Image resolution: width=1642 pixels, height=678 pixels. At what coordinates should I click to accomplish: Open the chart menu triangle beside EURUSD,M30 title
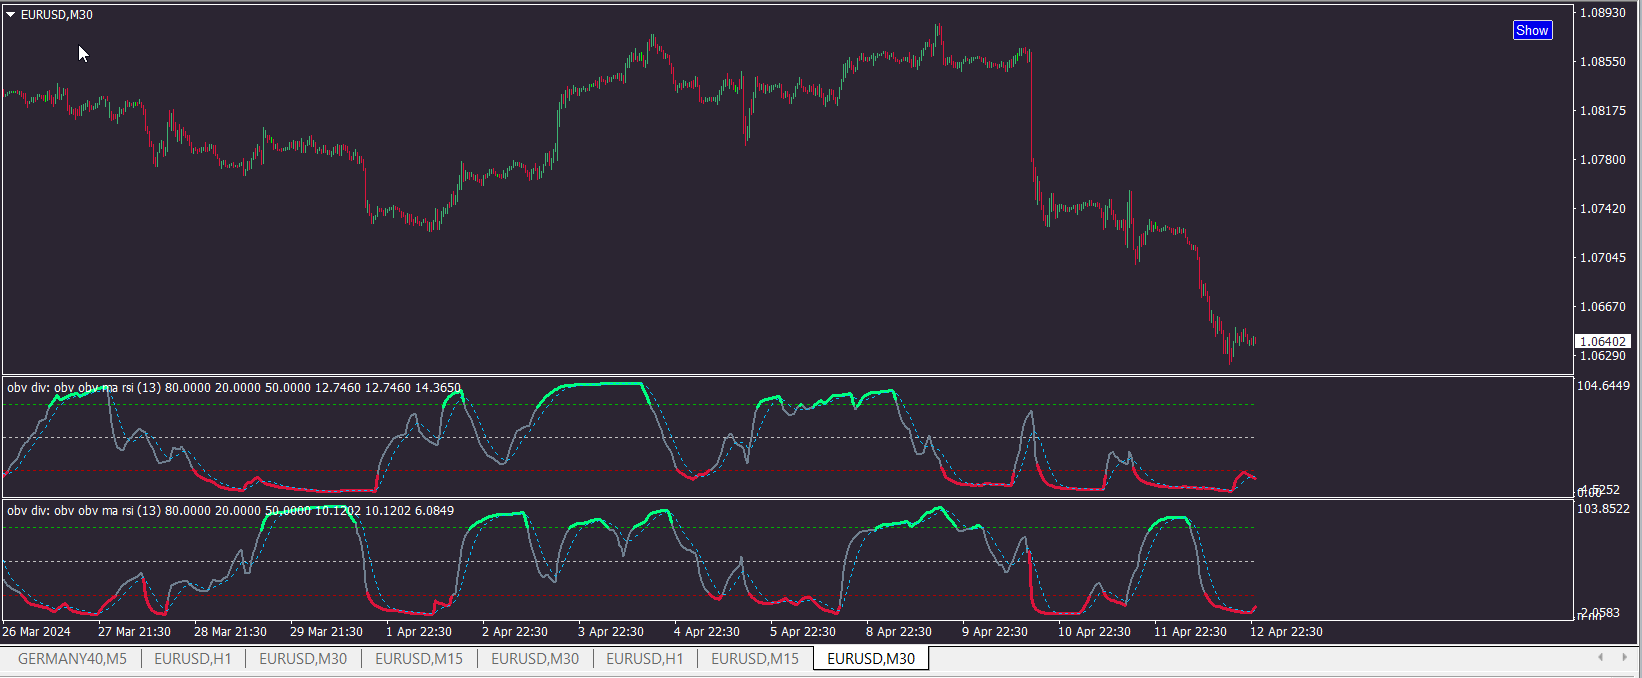pyautogui.click(x=11, y=15)
